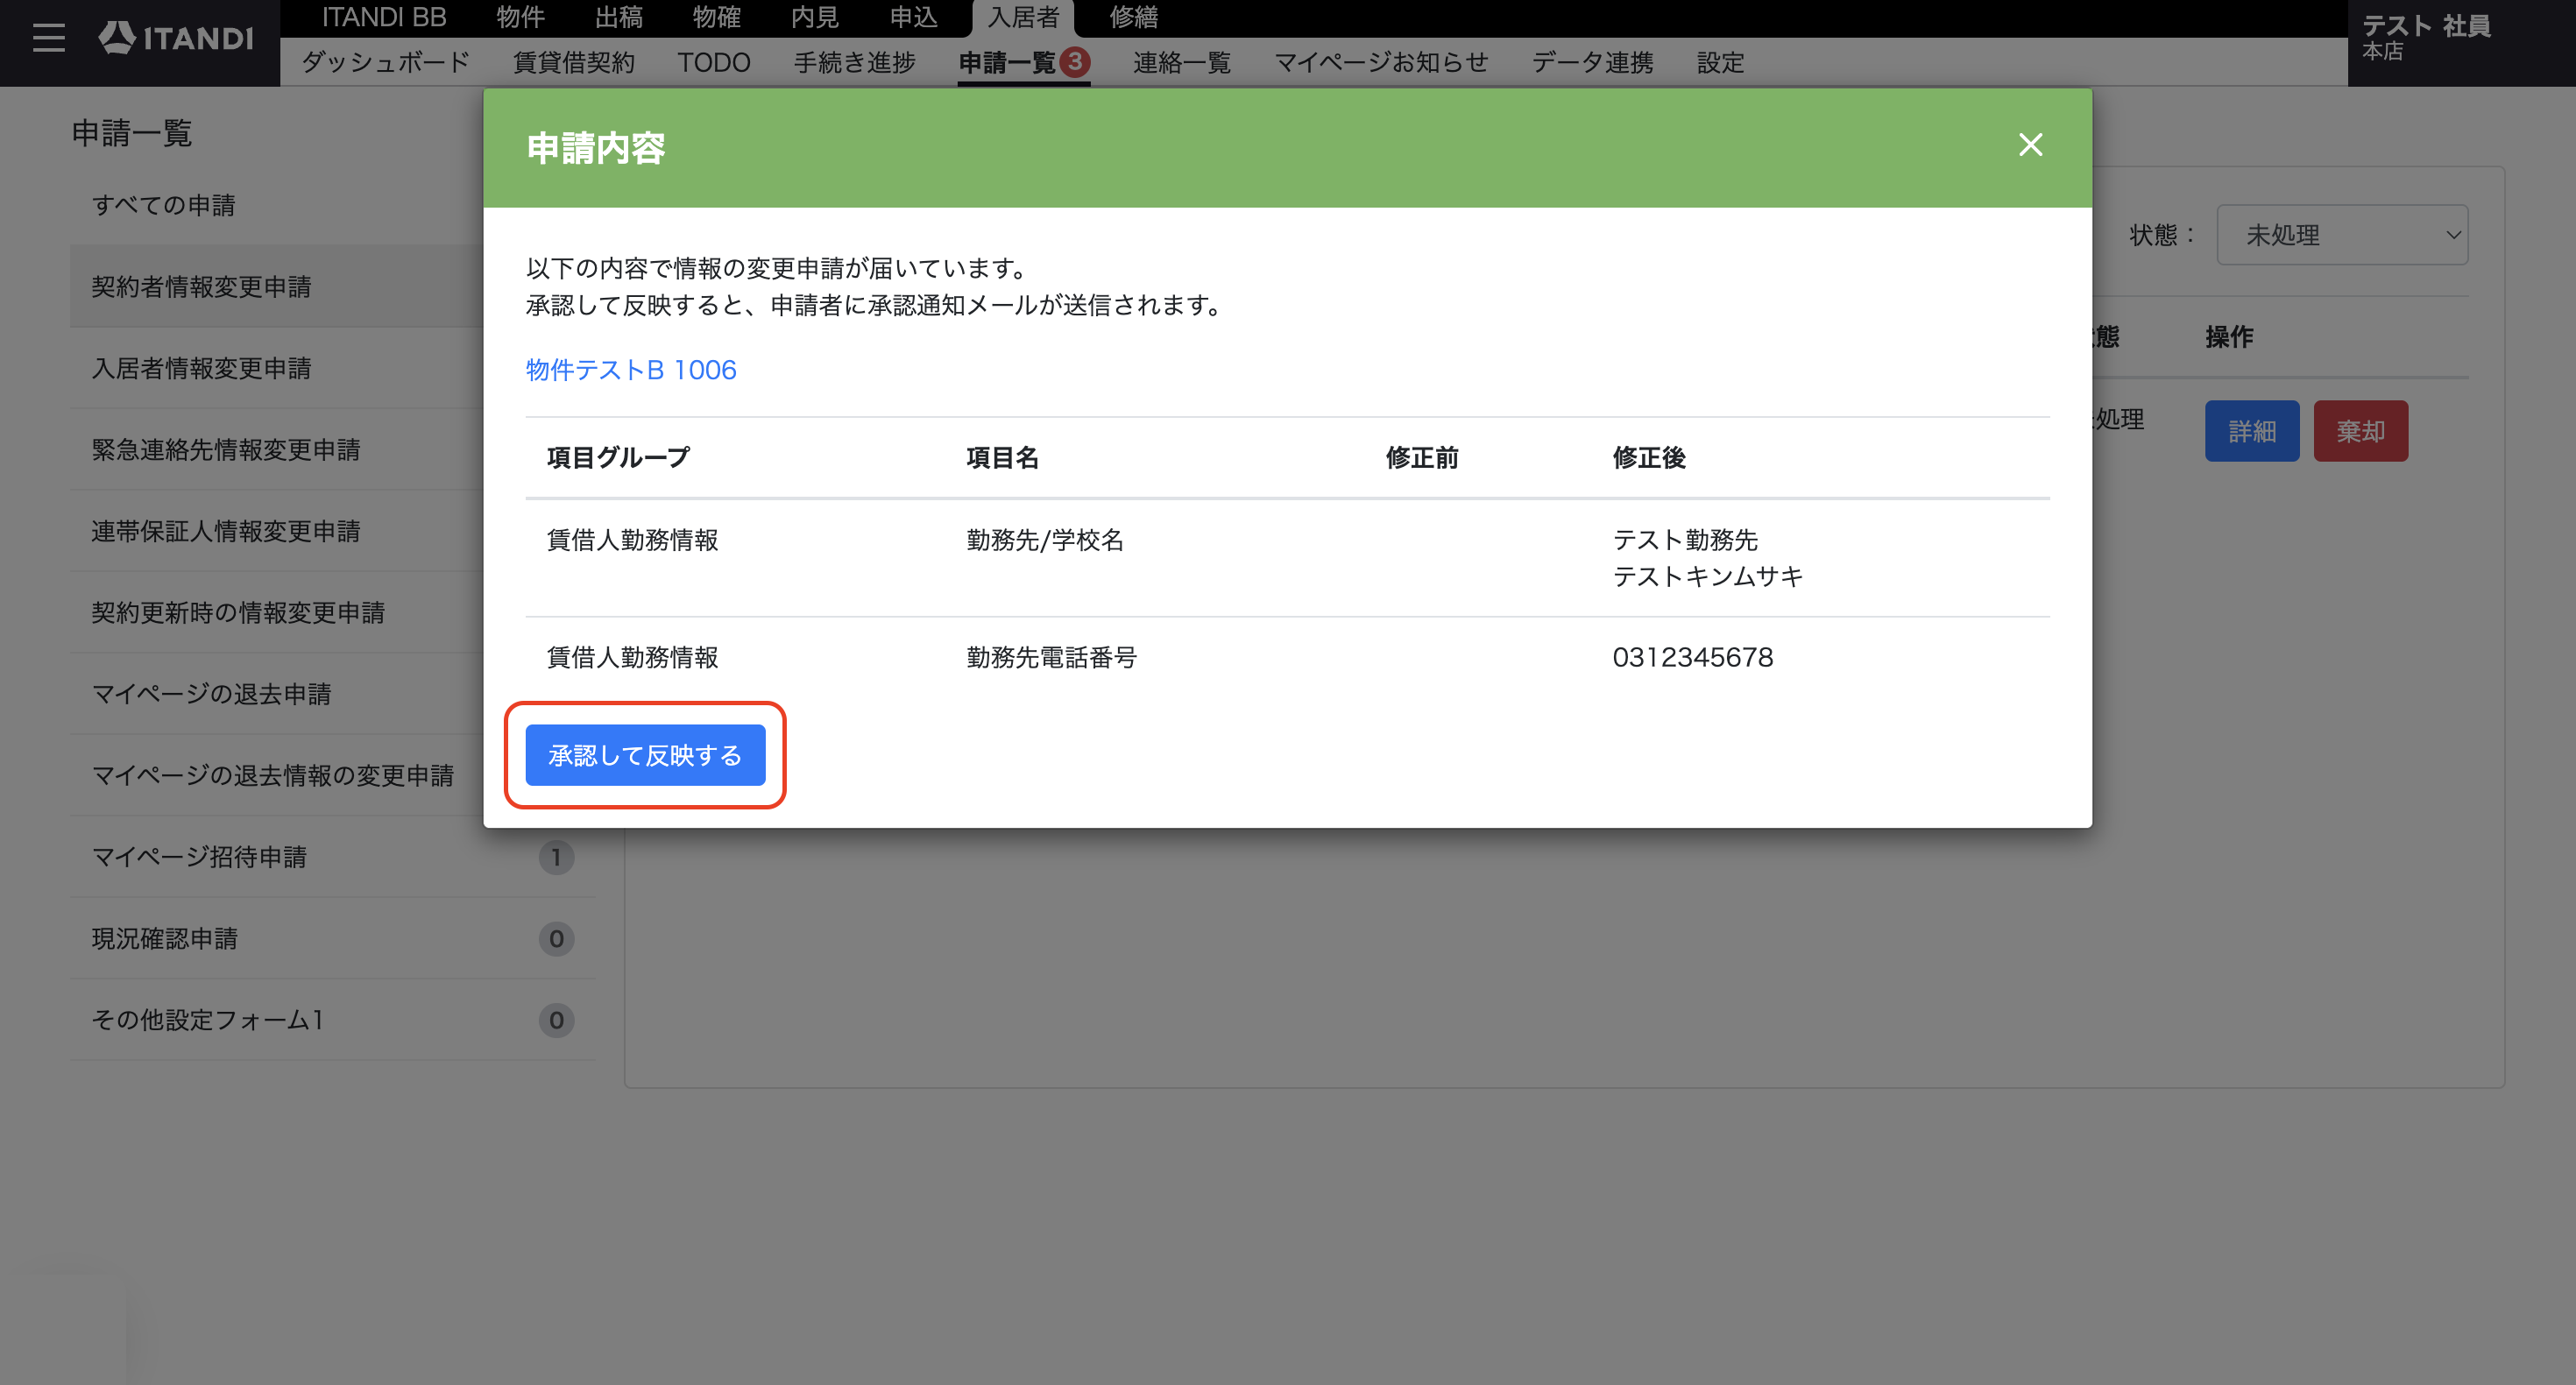The width and height of the screenshot is (2576, 1385).
Task: Click テスト勤務先 value text
Action: [x=1685, y=540]
